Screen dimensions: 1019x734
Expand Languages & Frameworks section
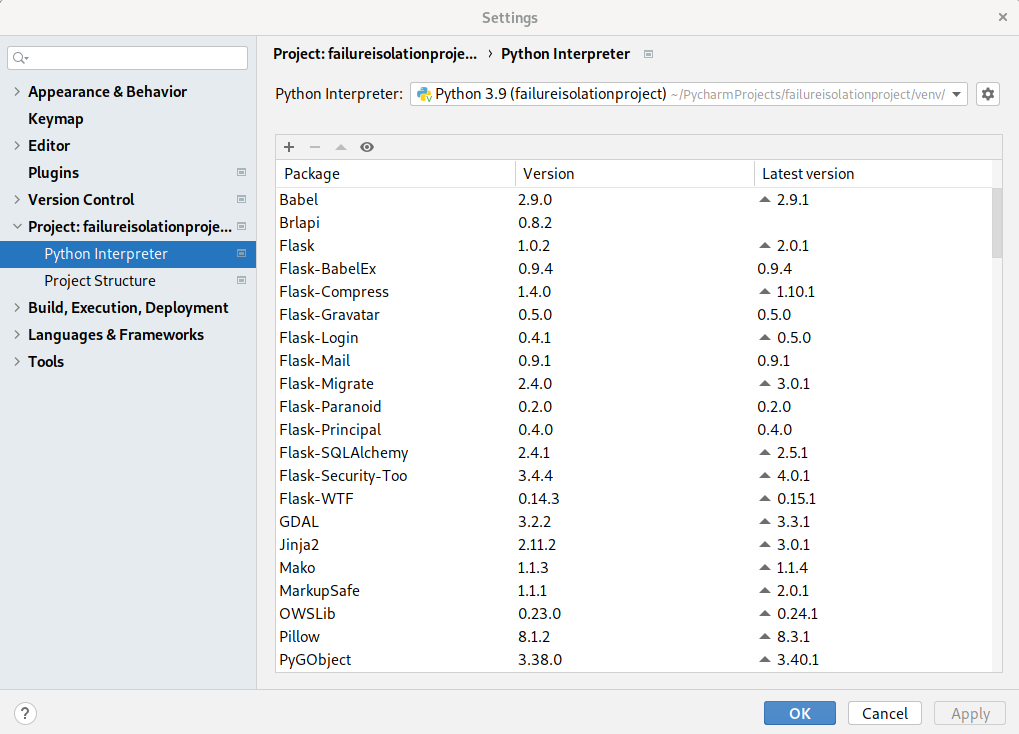click(x=17, y=335)
